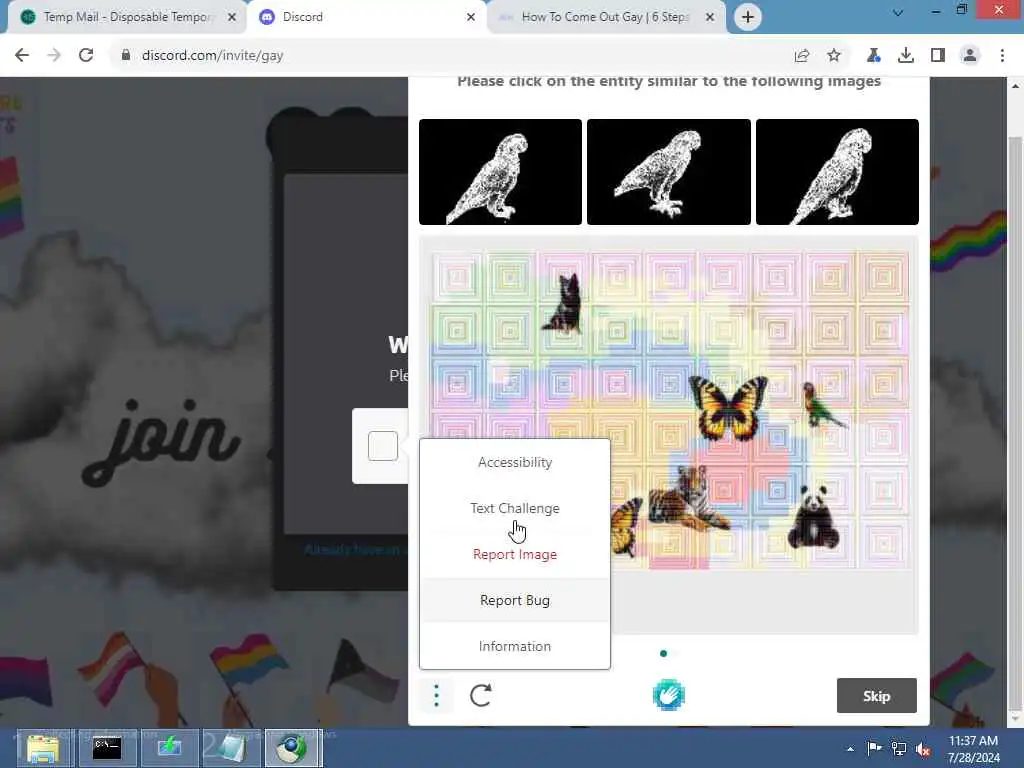Switch to Discord tab
Screen dimensions: 1024x768
pyautogui.click(x=366, y=17)
